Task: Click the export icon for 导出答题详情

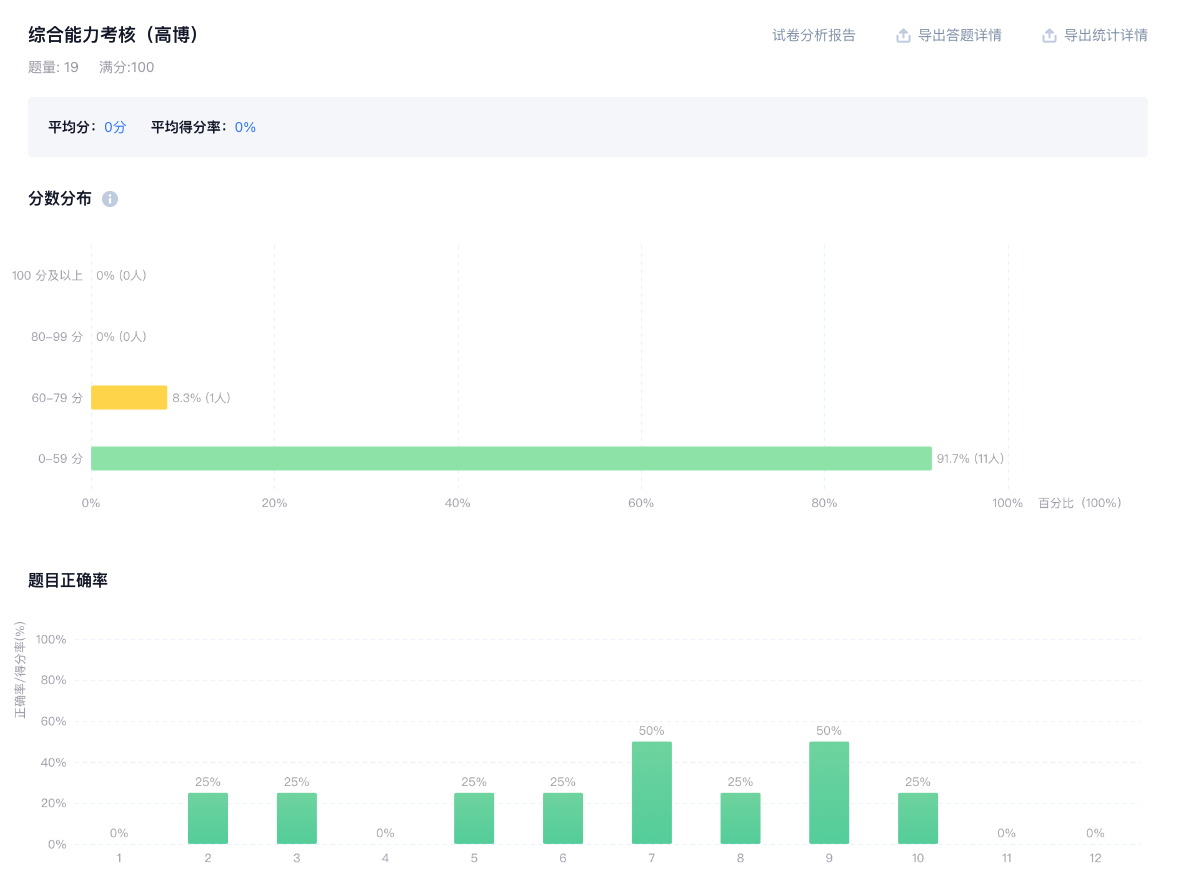Action: click(903, 36)
